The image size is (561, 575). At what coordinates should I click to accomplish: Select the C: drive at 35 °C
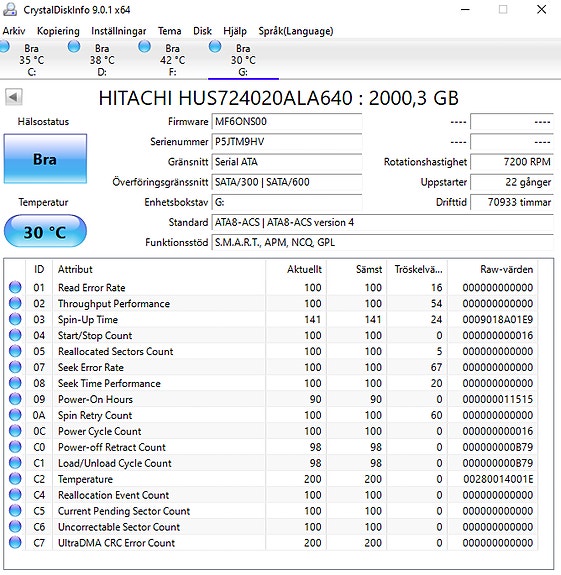32,60
